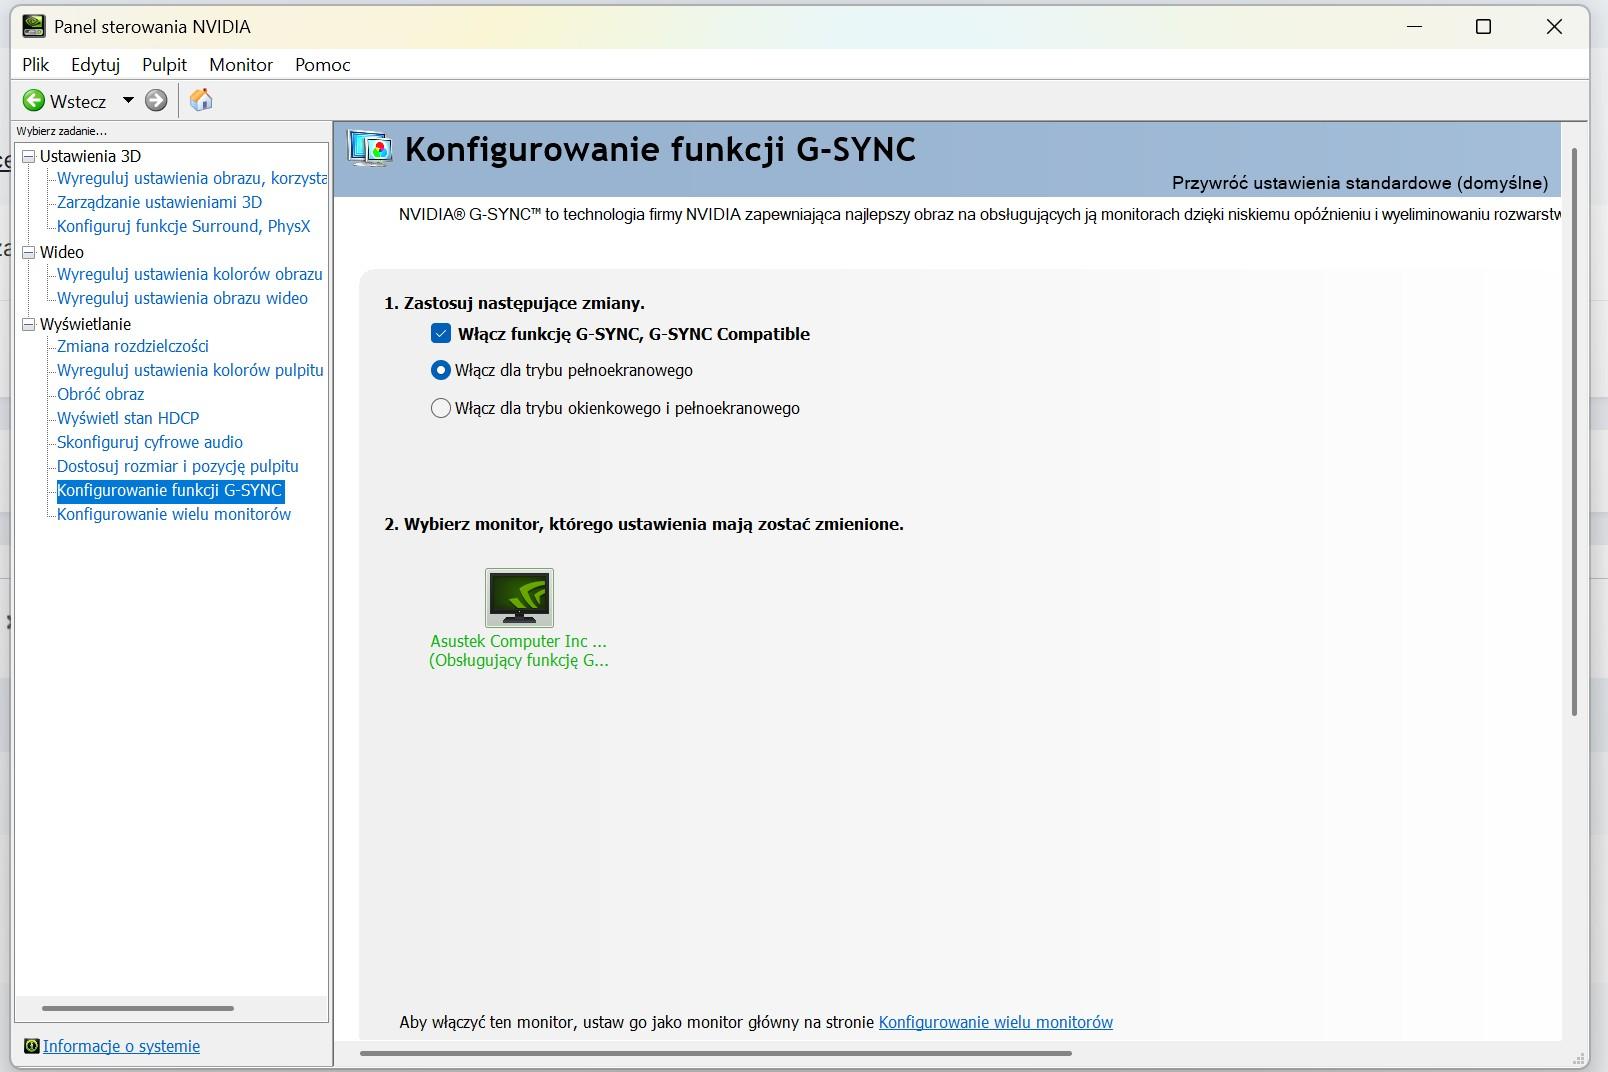1608x1072 pixels.
Task: Collapse the Ustawienia 3D tree group
Action: (x=29, y=156)
